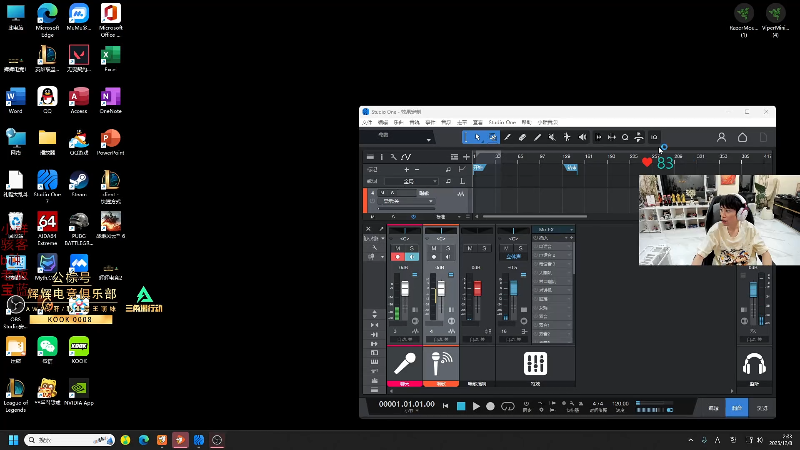Click the highlighted blue button at bottom right
Viewport: 800px width, 450px height.
pos(737,407)
